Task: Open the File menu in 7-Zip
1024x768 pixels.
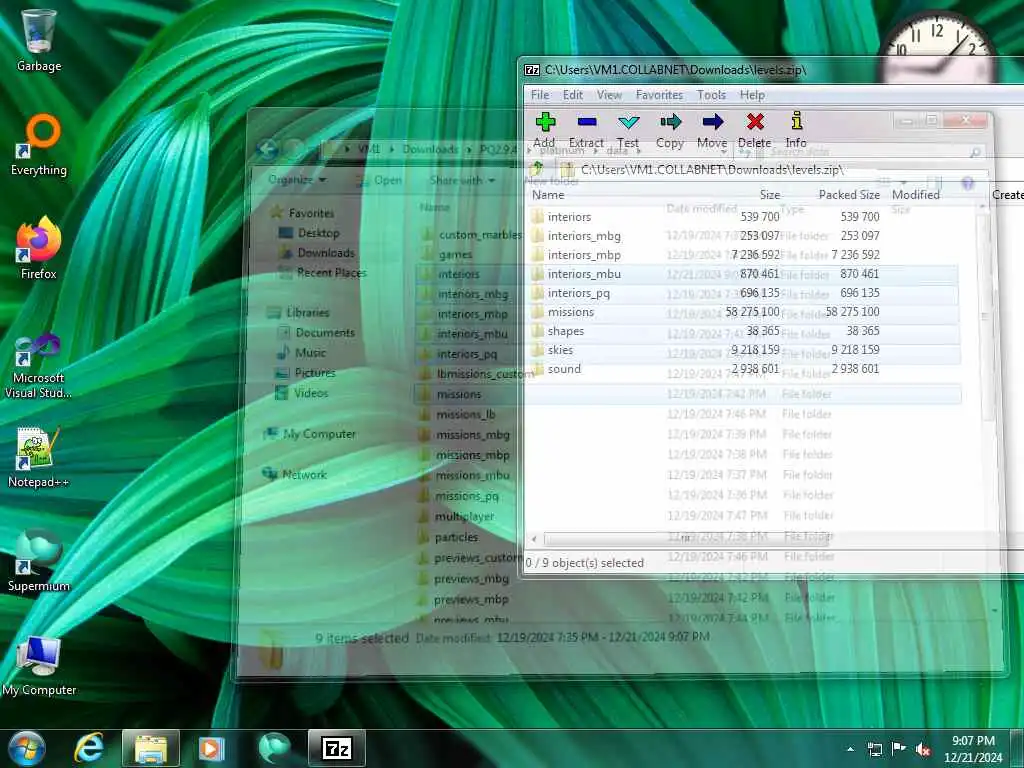Action: 540,95
